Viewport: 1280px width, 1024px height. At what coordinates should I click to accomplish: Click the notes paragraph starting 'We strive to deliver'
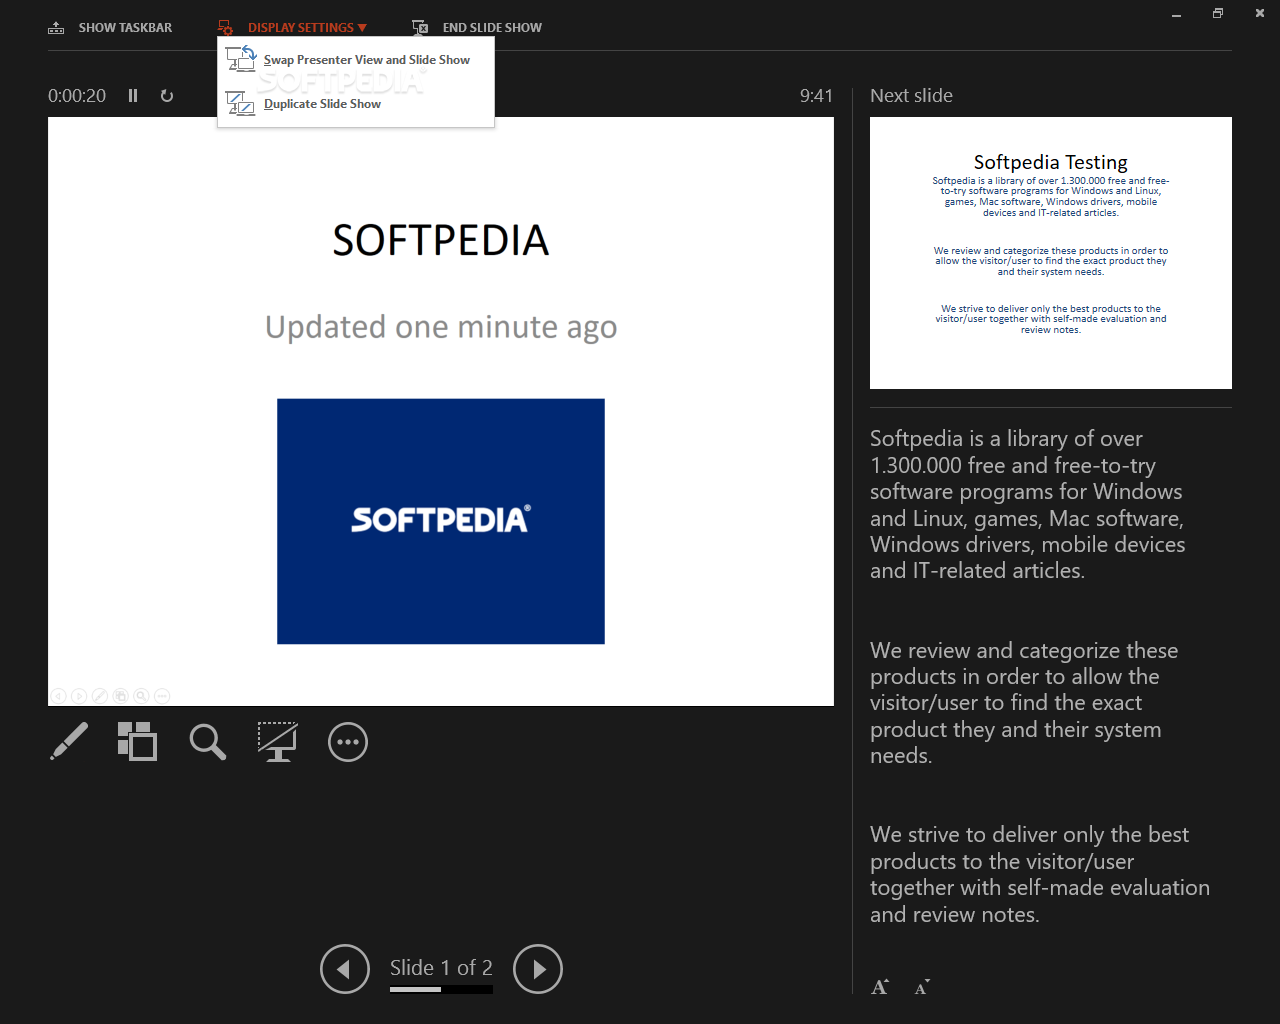click(x=1040, y=874)
